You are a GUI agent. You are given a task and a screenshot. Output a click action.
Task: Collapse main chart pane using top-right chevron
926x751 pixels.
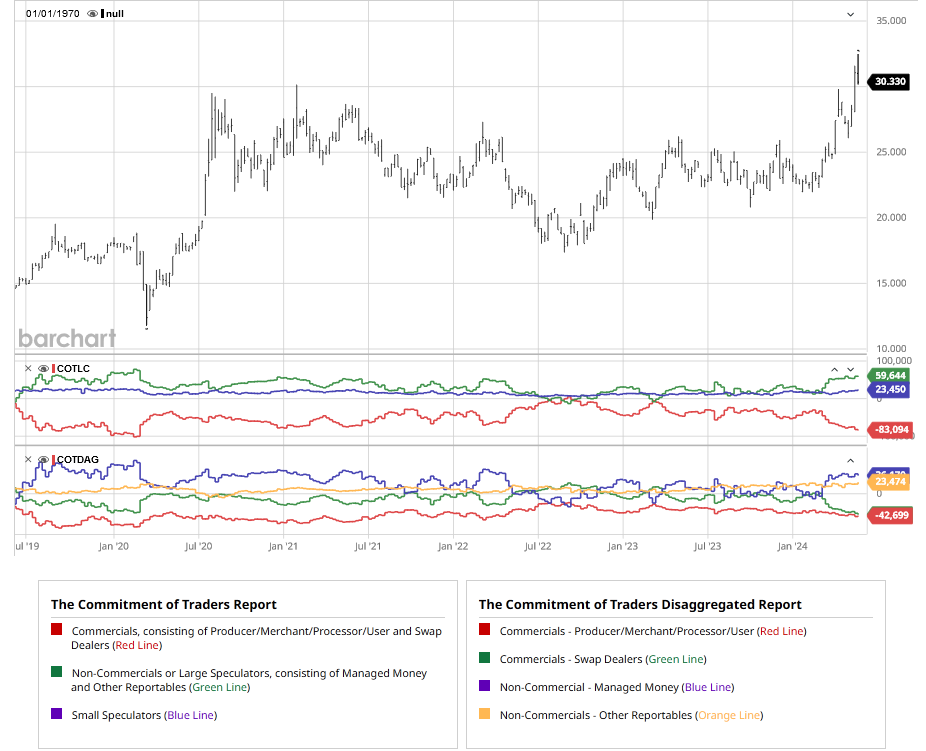click(851, 14)
